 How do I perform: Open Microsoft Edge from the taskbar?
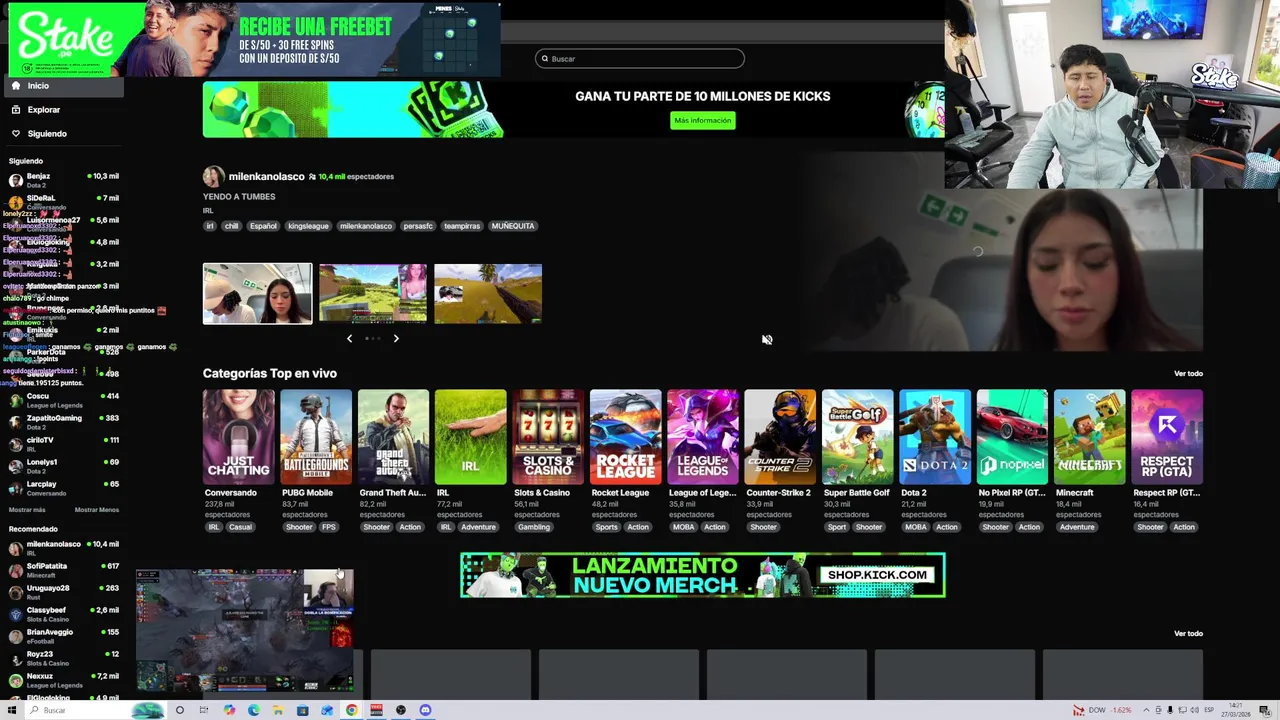pos(253,710)
